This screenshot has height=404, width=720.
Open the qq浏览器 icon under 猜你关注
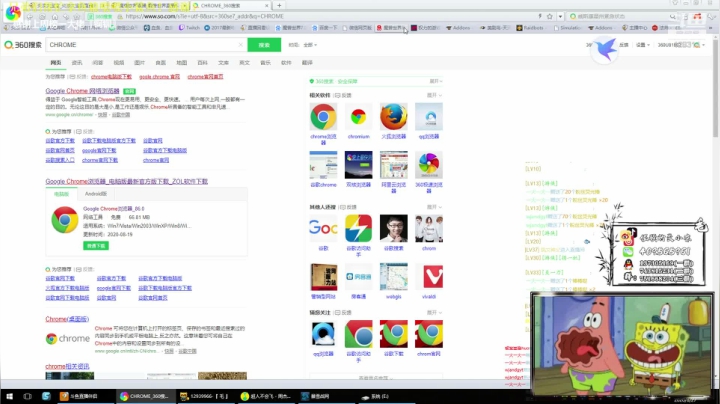coord(323,334)
